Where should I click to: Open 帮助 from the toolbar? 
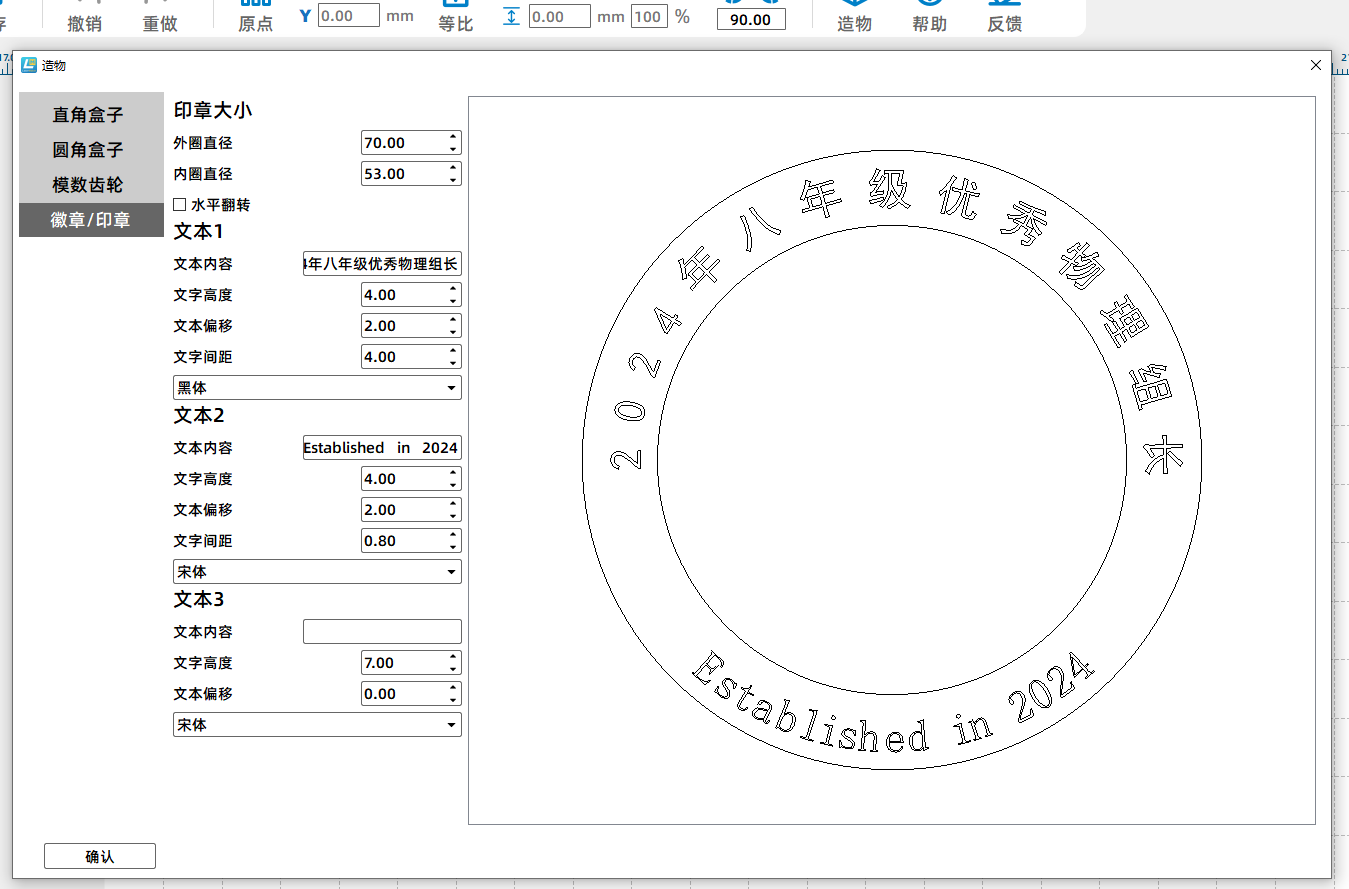929,16
